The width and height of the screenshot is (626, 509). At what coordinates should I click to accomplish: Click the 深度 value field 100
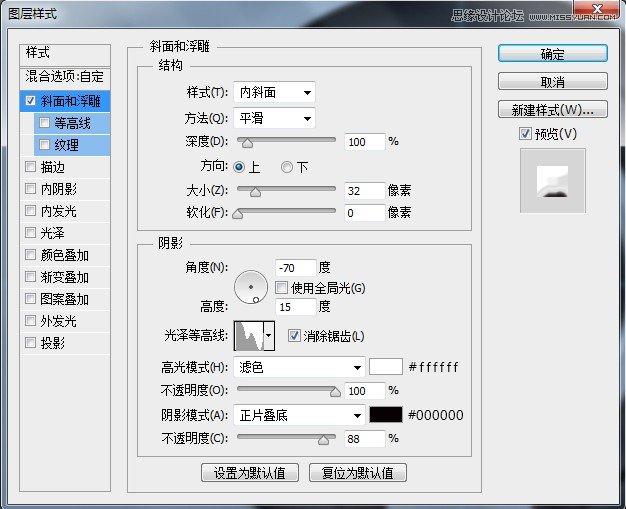365,142
